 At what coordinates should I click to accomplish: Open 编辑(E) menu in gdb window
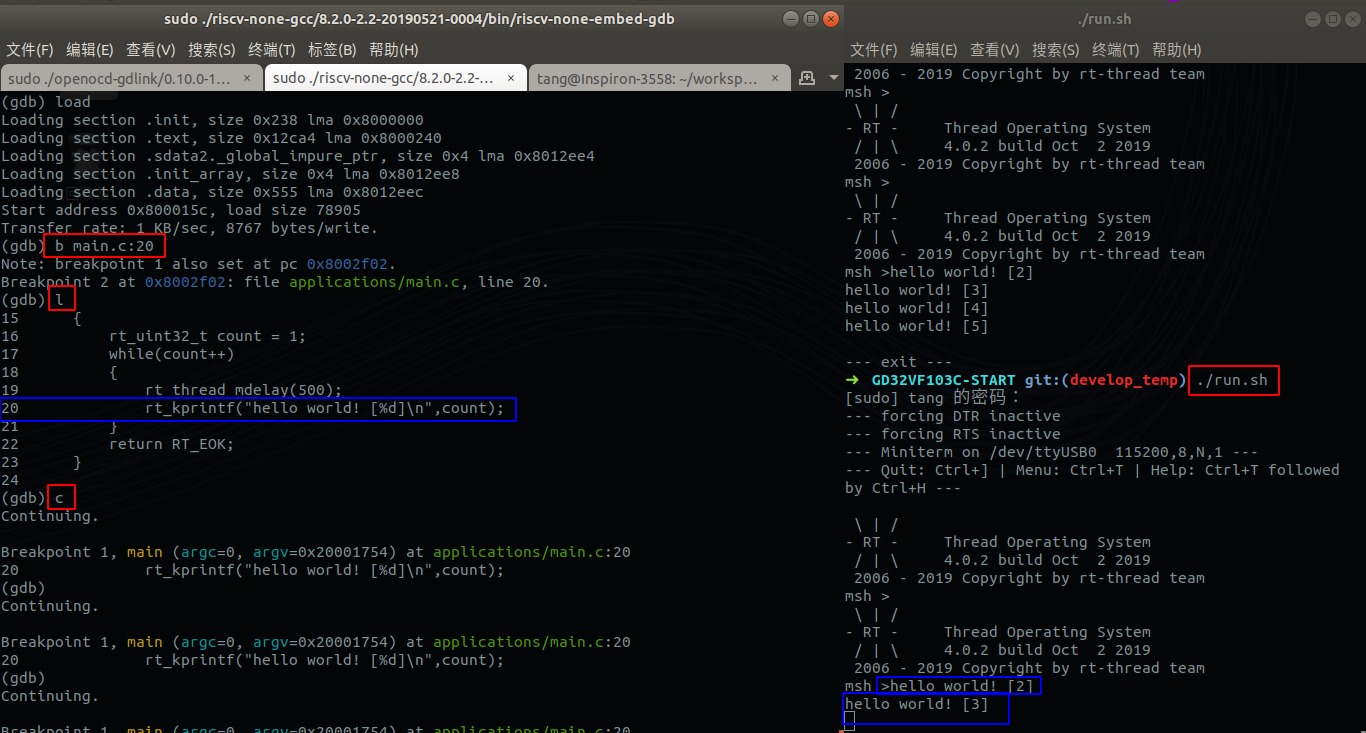pyautogui.click(x=89, y=50)
